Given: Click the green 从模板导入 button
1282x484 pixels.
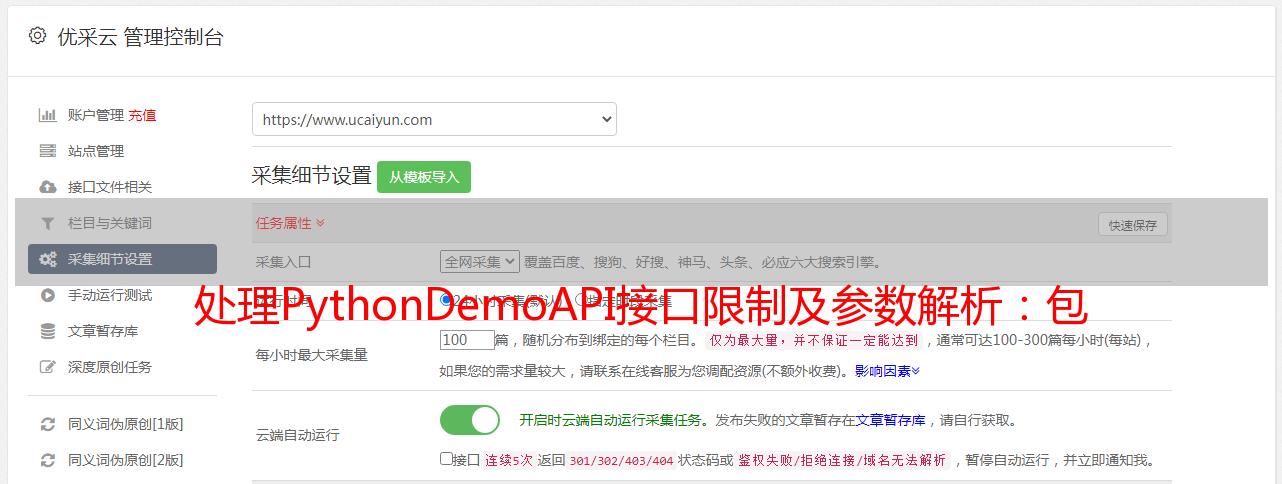Looking at the screenshot, I should tap(424, 177).
